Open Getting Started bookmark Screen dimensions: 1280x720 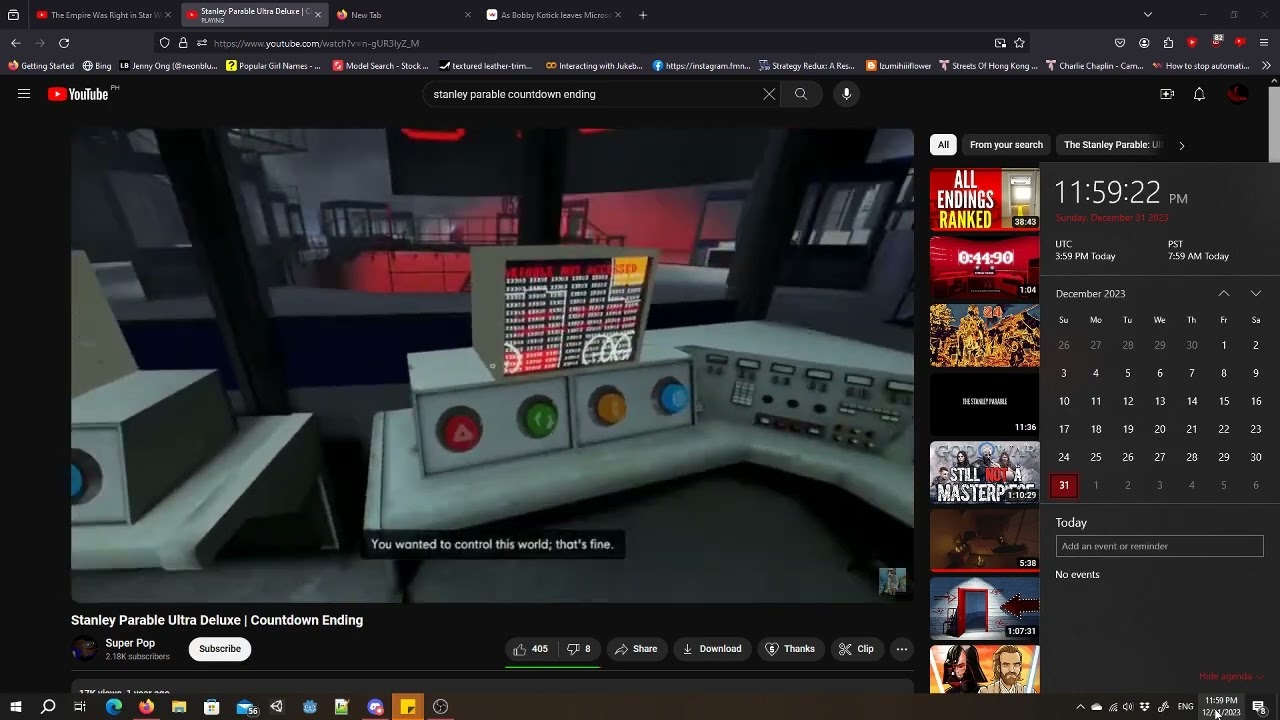pyautogui.click(x=41, y=66)
